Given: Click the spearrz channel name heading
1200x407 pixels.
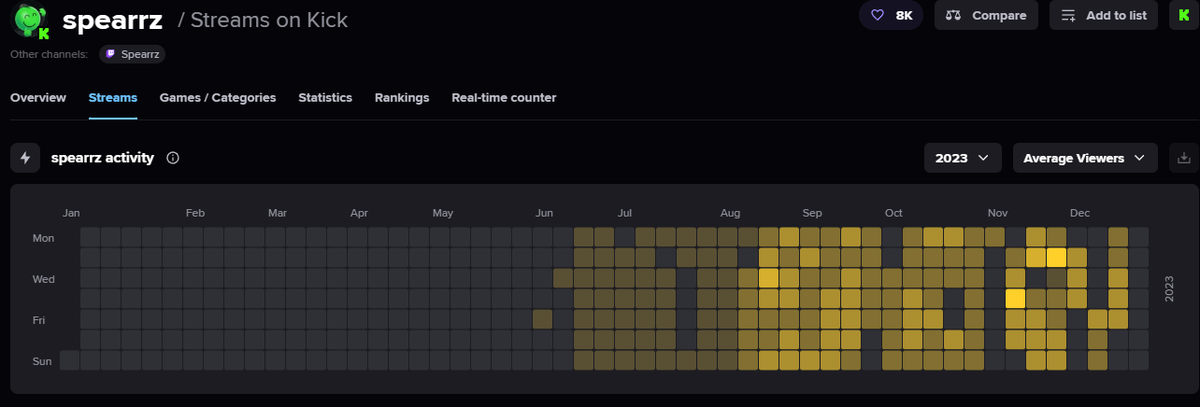Looking at the screenshot, I should (x=112, y=18).
